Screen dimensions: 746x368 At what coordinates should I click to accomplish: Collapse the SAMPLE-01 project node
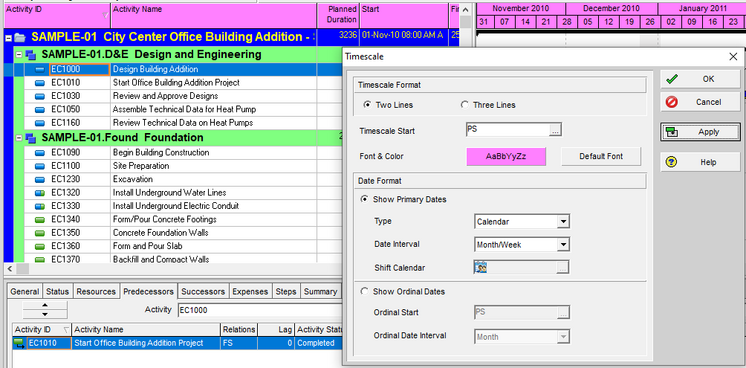click(x=8, y=38)
